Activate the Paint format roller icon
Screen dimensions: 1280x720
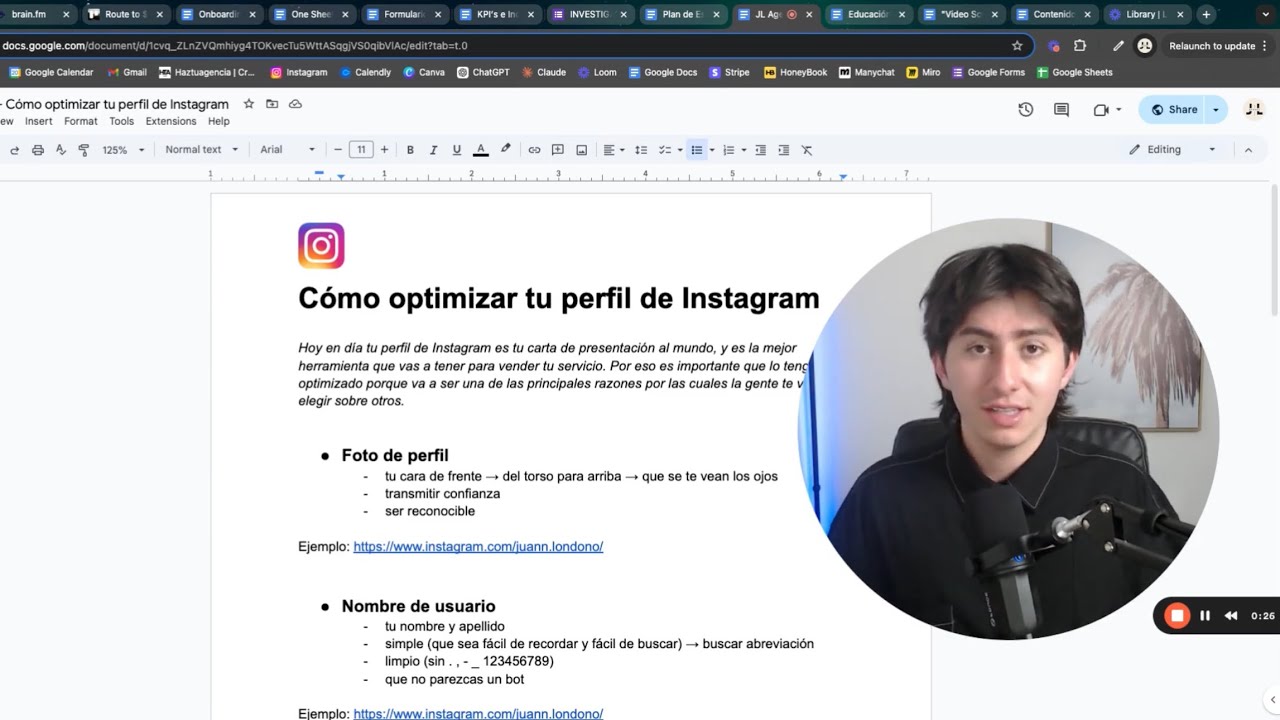point(83,150)
